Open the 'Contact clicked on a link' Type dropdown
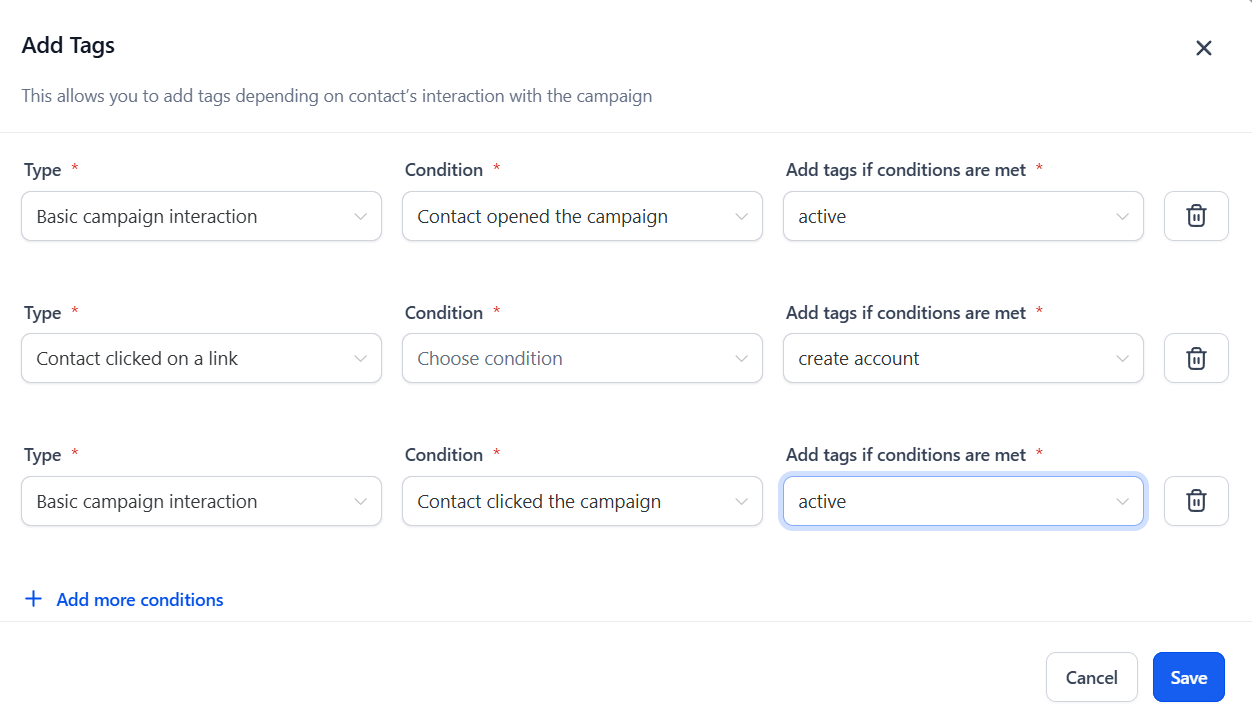Viewport: 1252px width, 726px height. (201, 358)
